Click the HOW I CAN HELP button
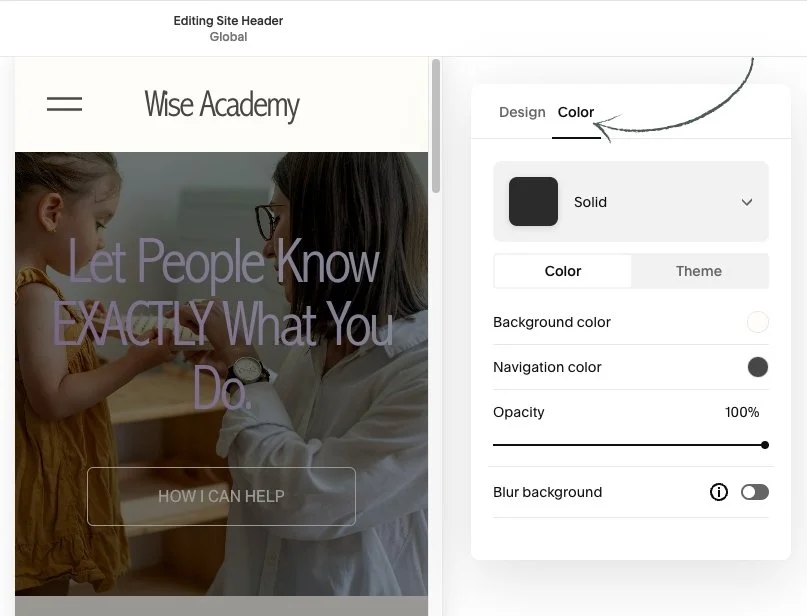807x616 pixels. coord(221,496)
